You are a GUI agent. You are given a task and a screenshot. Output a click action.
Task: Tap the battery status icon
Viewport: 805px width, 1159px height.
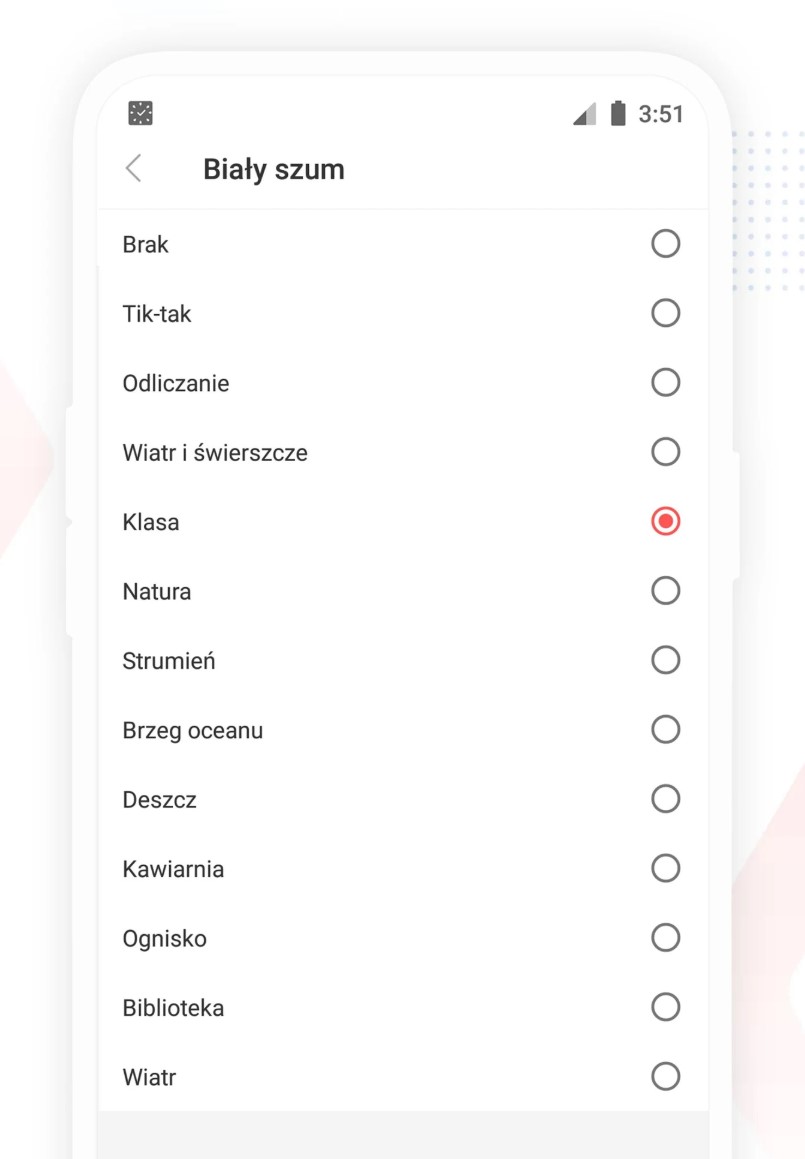[x=618, y=113]
